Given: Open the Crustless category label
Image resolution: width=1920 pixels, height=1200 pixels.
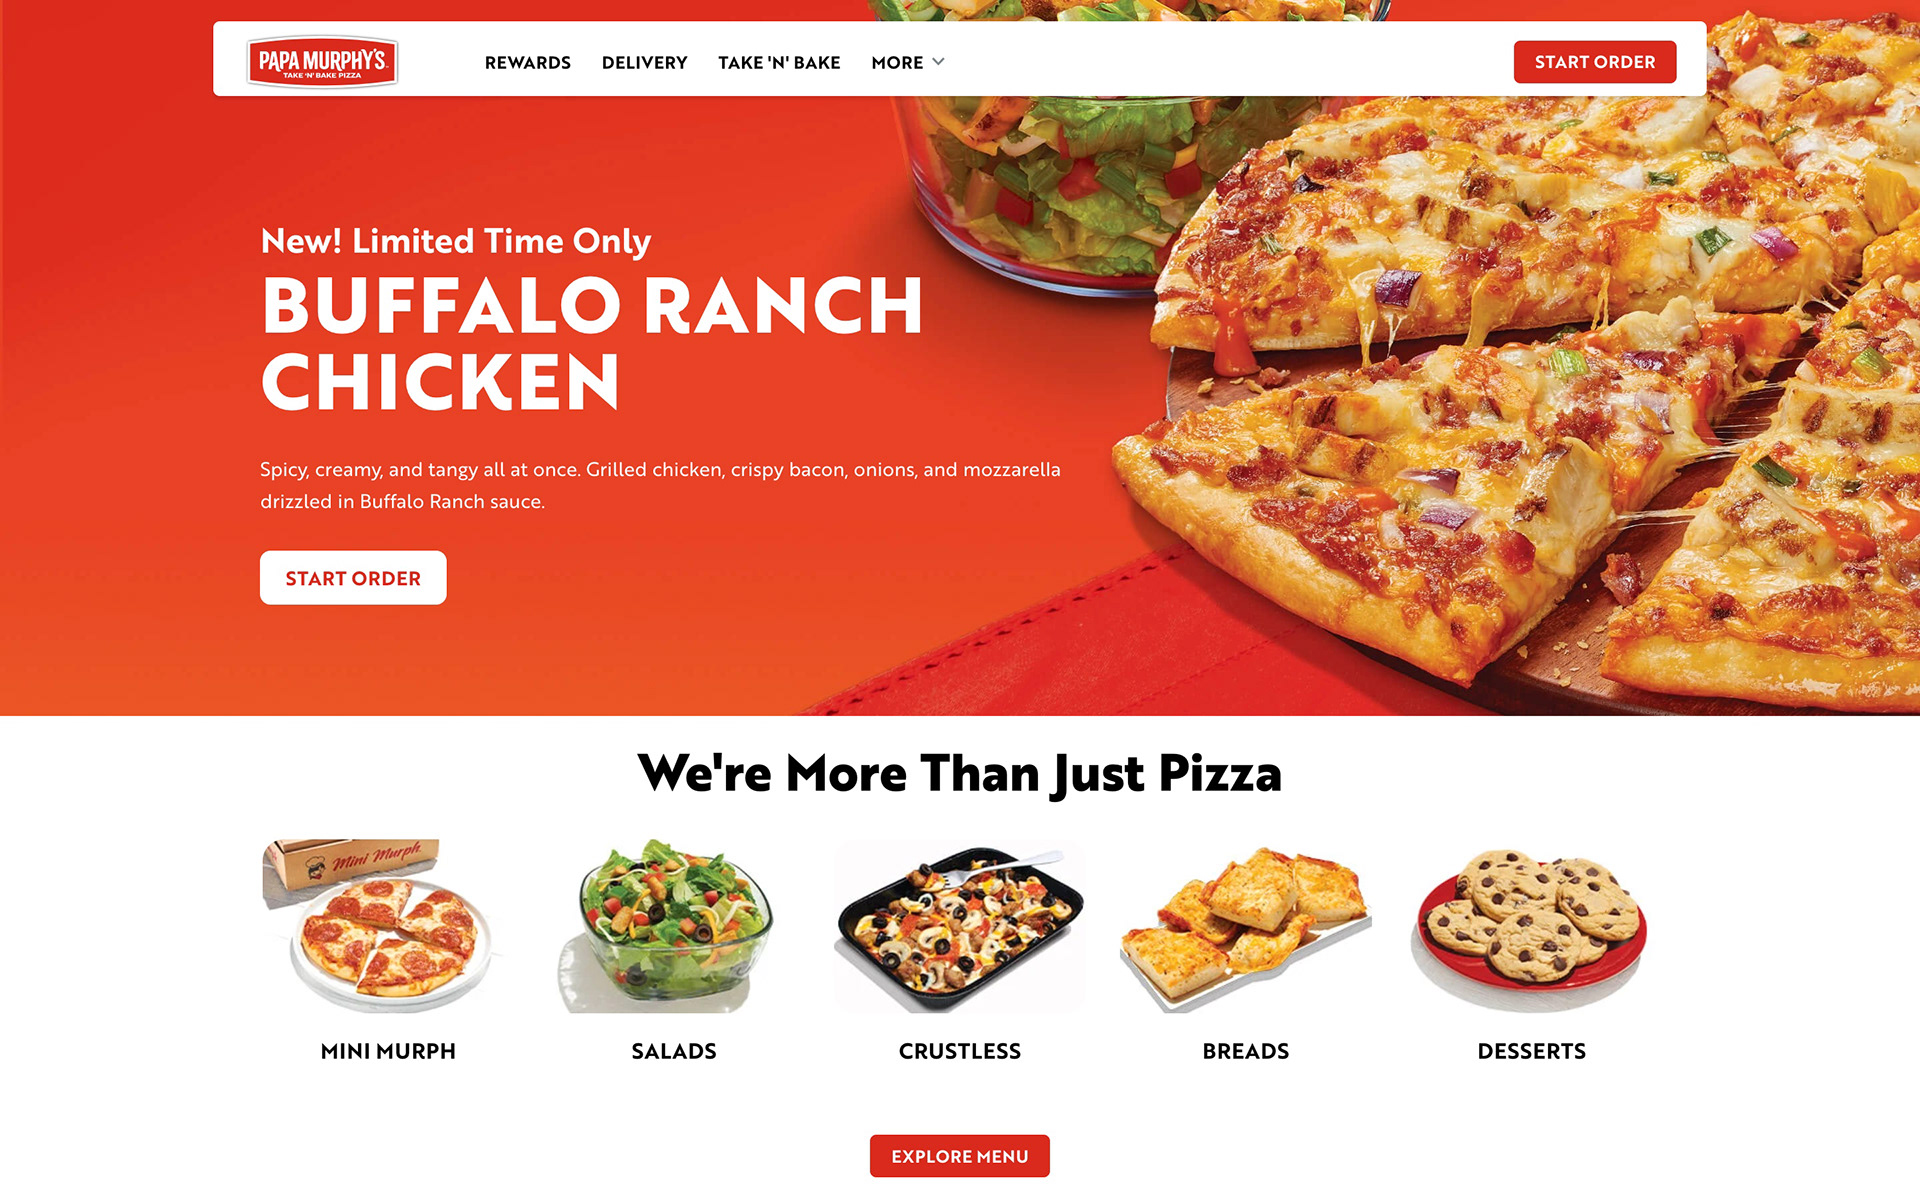Looking at the screenshot, I should point(960,1051).
